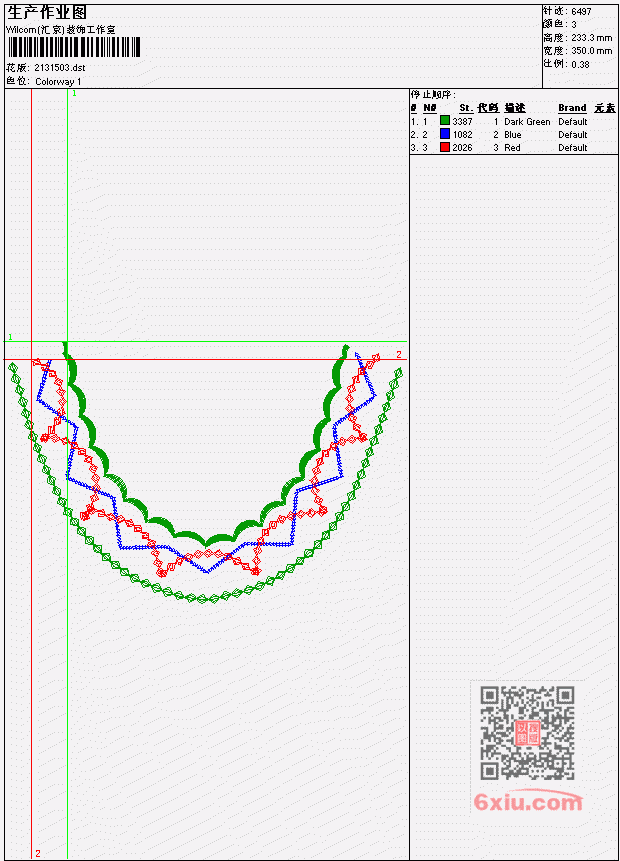Click the Blue description cell

[513, 135]
